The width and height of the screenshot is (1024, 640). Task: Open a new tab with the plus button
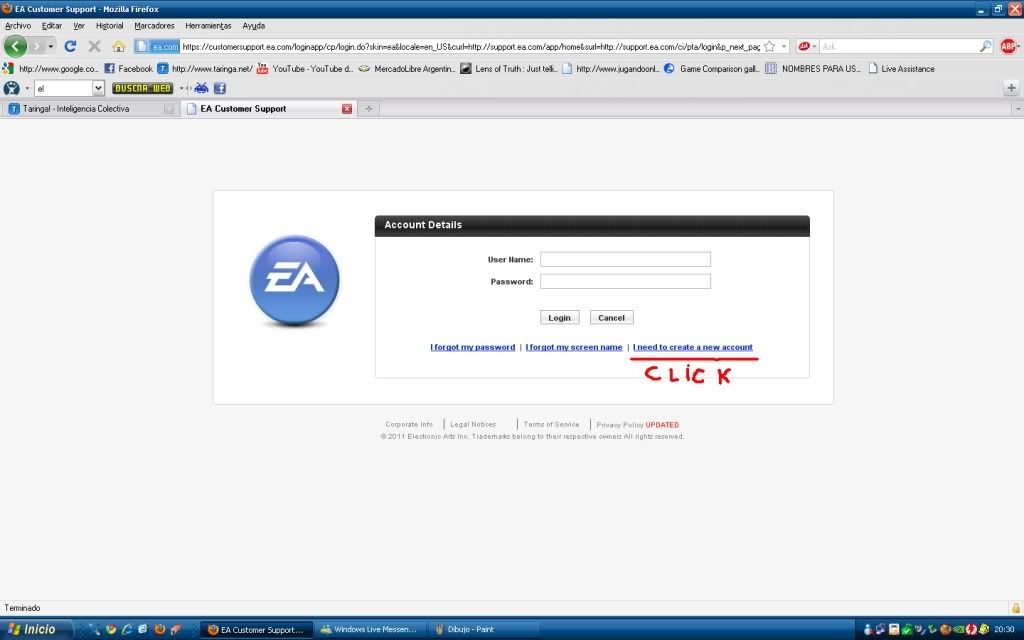(369, 109)
